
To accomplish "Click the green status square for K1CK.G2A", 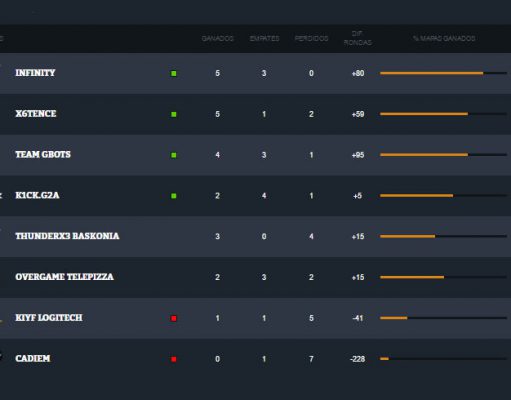I will 174,196.
